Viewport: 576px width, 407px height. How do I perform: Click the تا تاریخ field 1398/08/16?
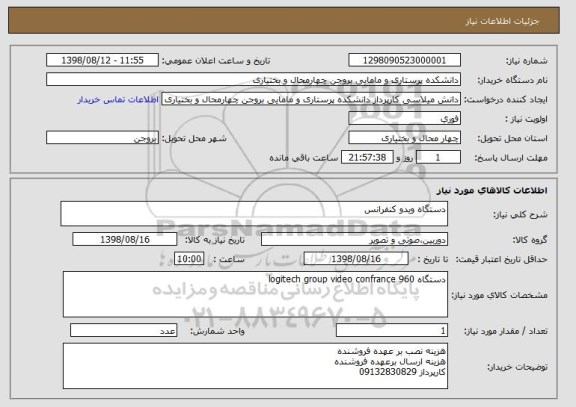(x=356, y=259)
